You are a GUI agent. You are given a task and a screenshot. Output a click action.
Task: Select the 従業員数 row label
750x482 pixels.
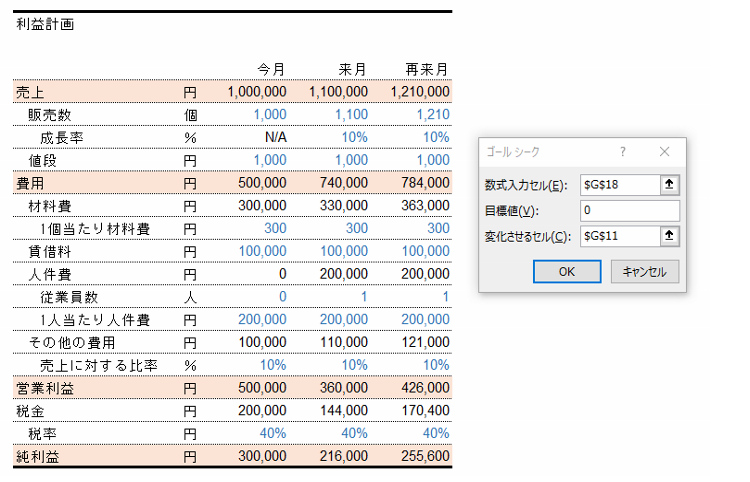point(69,297)
